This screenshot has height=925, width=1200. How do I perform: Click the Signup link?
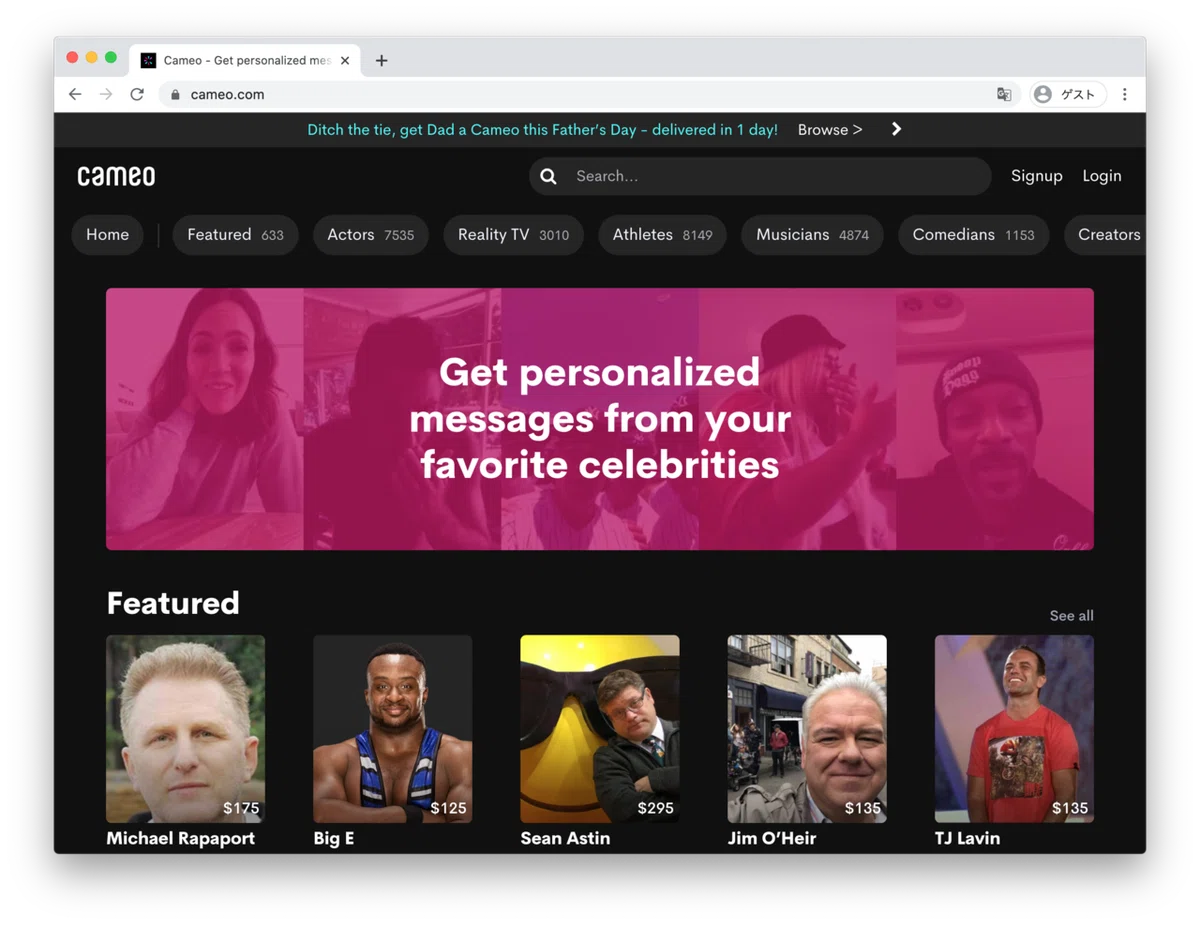click(x=1036, y=176)
